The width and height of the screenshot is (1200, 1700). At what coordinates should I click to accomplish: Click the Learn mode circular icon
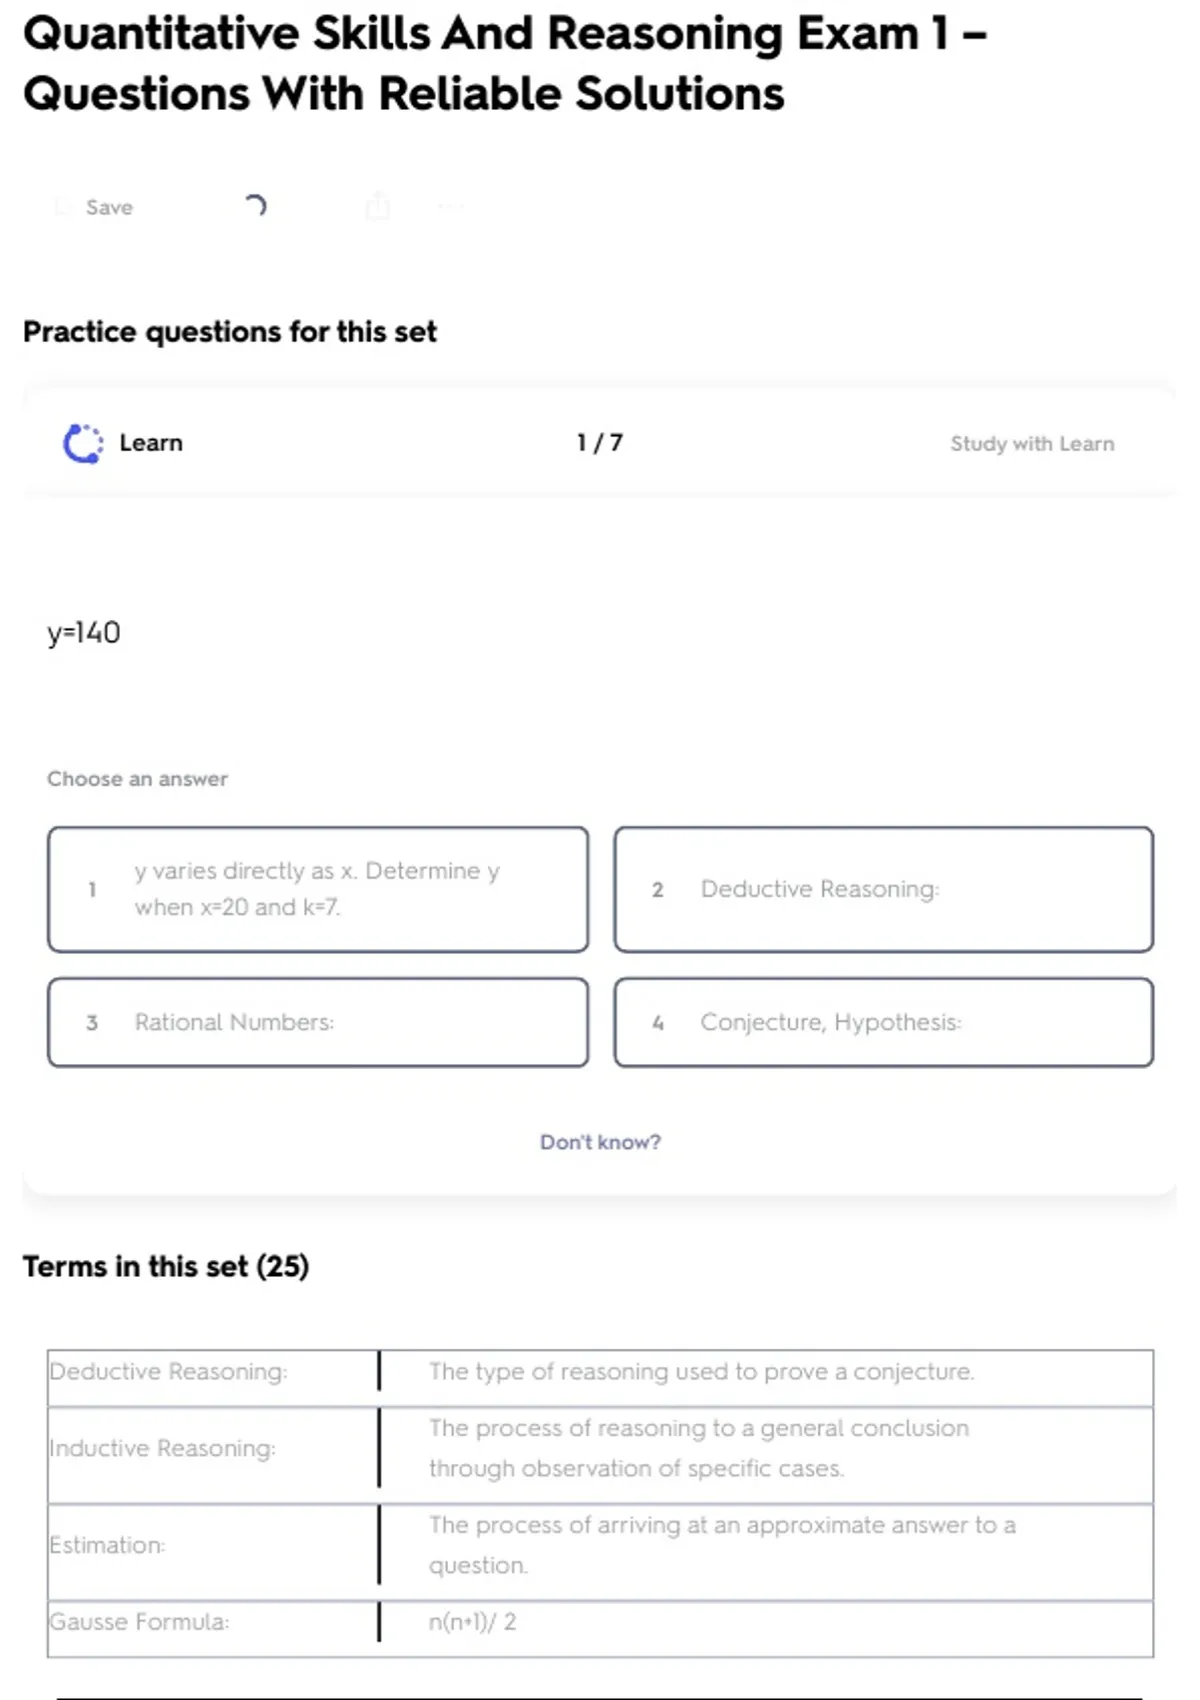click(83, 443)
